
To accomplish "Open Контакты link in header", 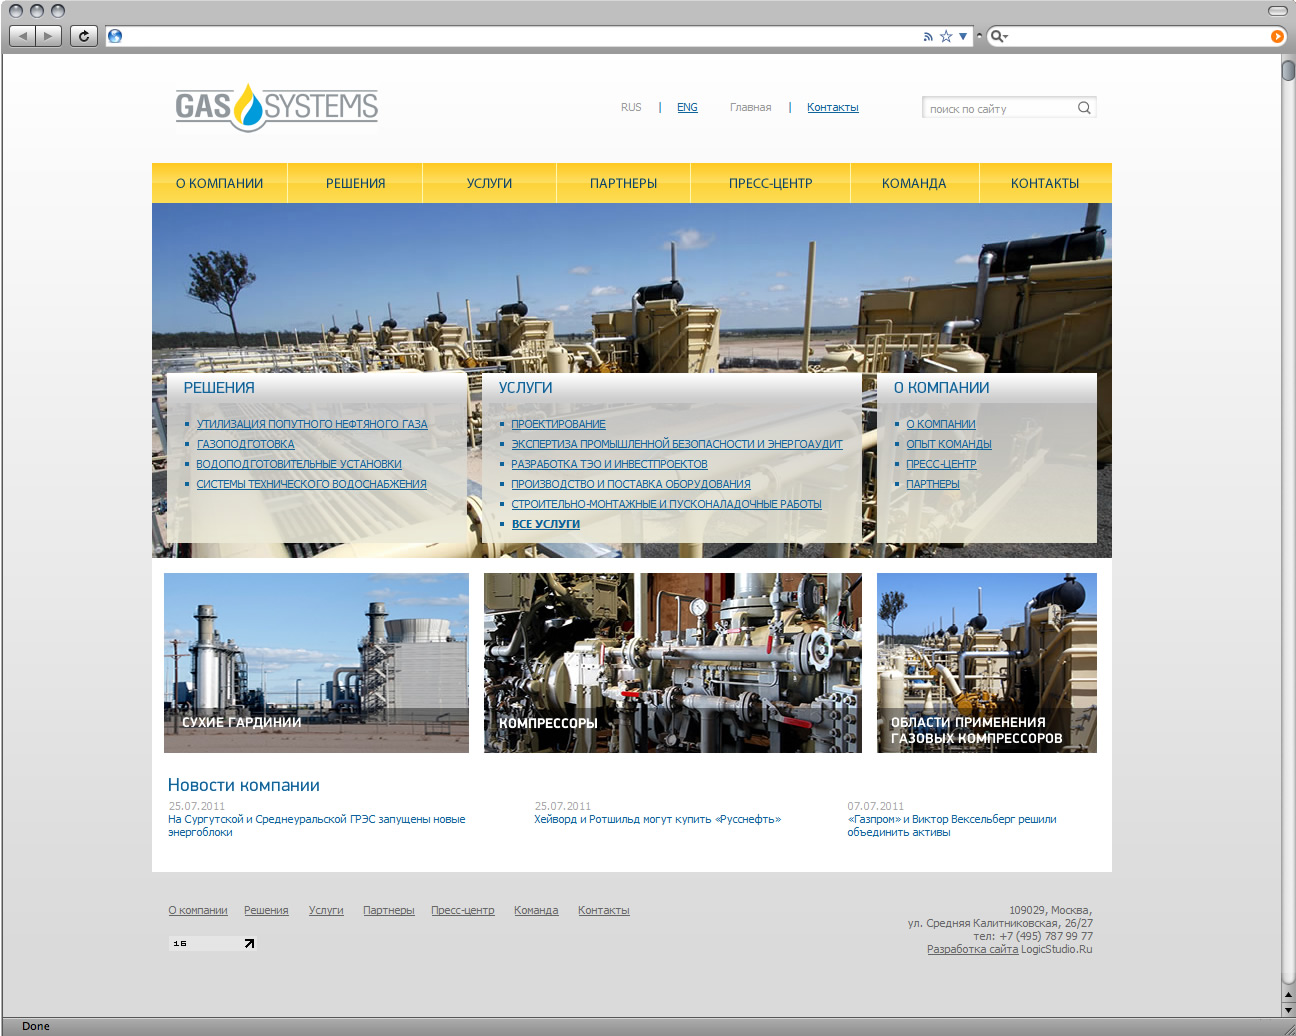I will click(833, 107).
